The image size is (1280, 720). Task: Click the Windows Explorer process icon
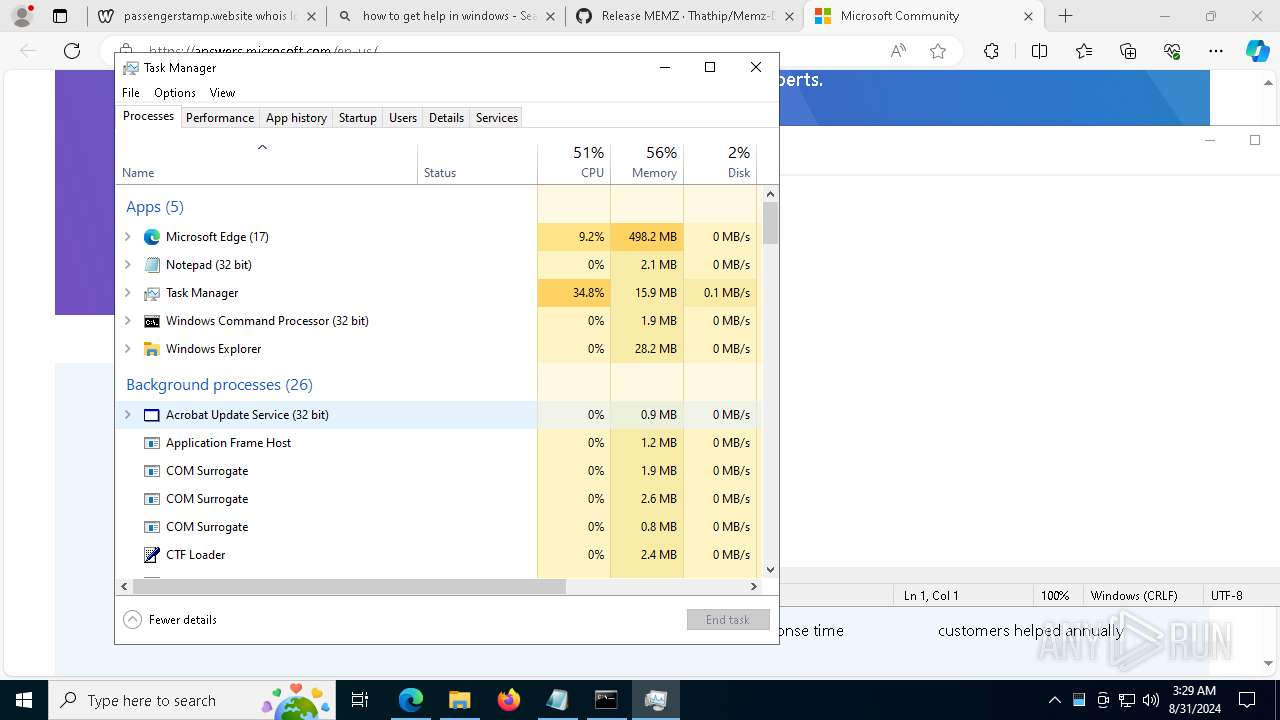152,349
